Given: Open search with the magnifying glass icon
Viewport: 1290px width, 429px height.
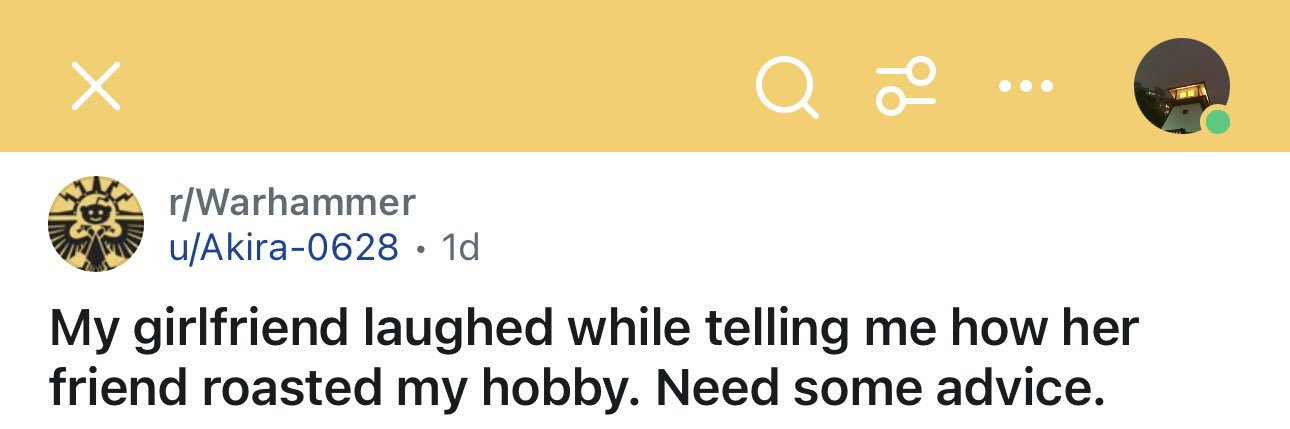Looking at the screenshot, I should (787, 87).
